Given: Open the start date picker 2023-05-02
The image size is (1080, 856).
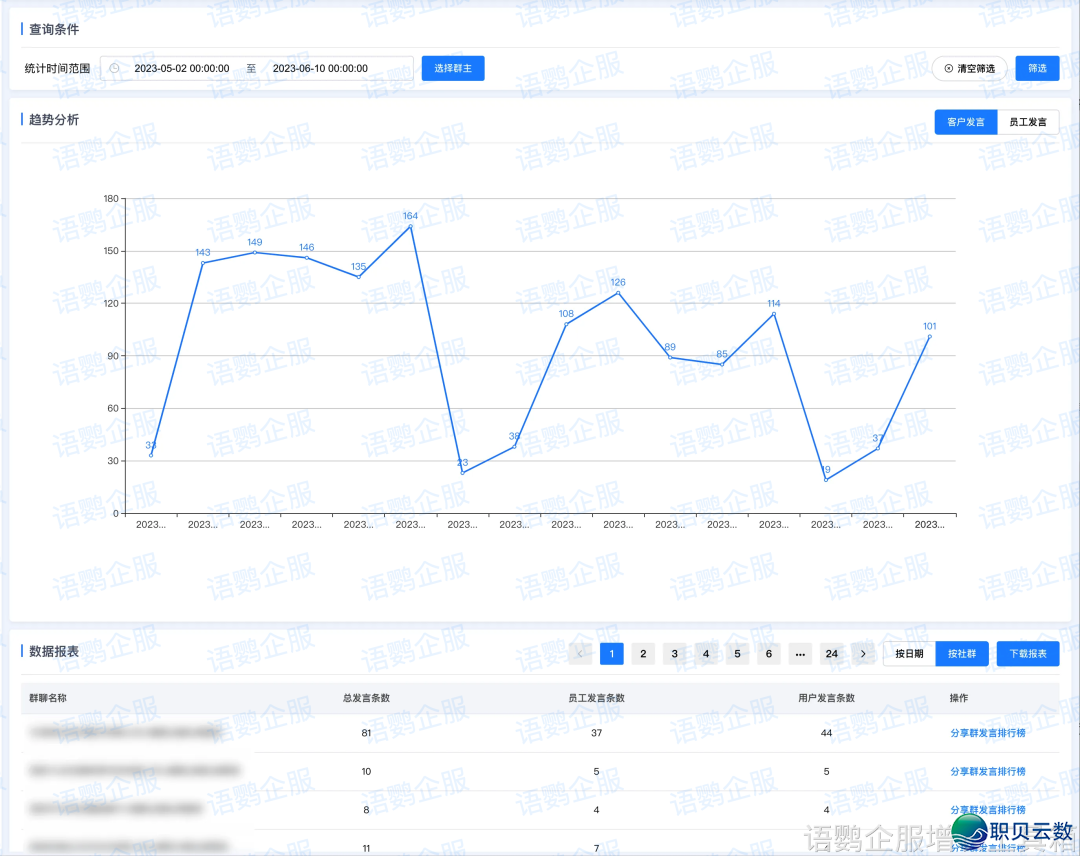Looking at the screenshot, I should (x=182, y=69).
